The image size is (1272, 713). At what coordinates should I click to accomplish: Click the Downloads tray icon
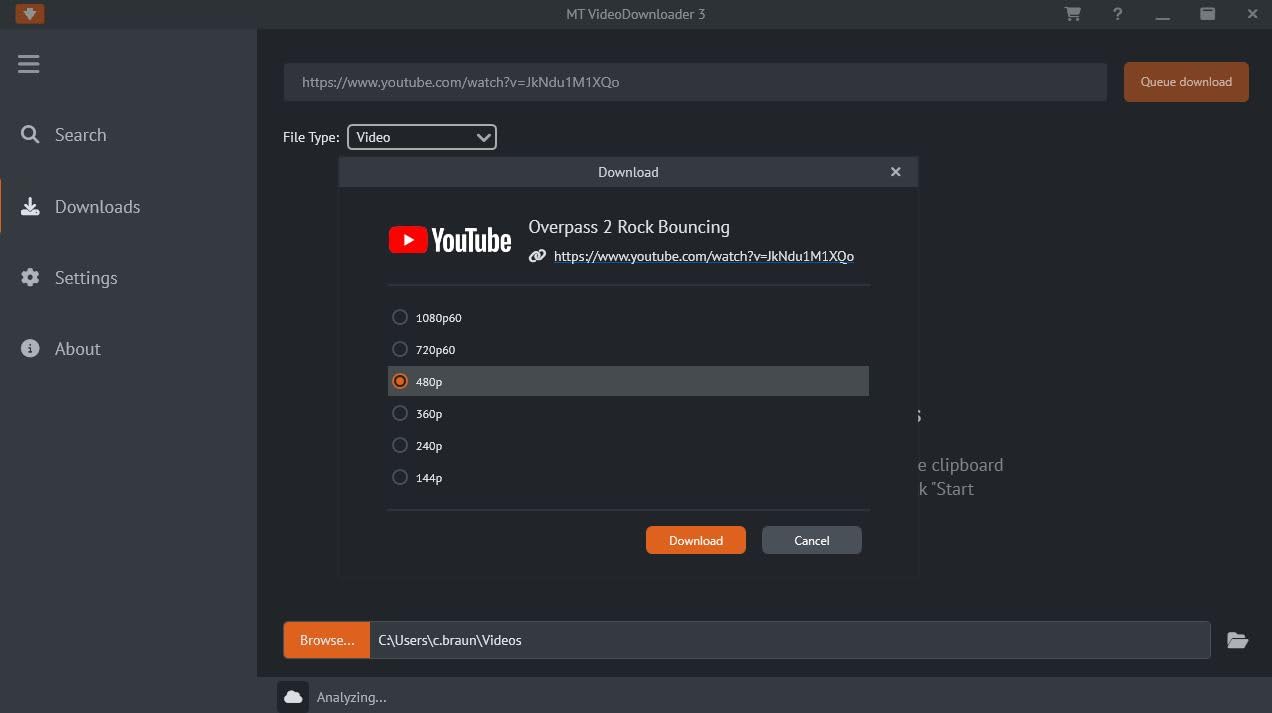pyautogui.click(x=30, y=207)
